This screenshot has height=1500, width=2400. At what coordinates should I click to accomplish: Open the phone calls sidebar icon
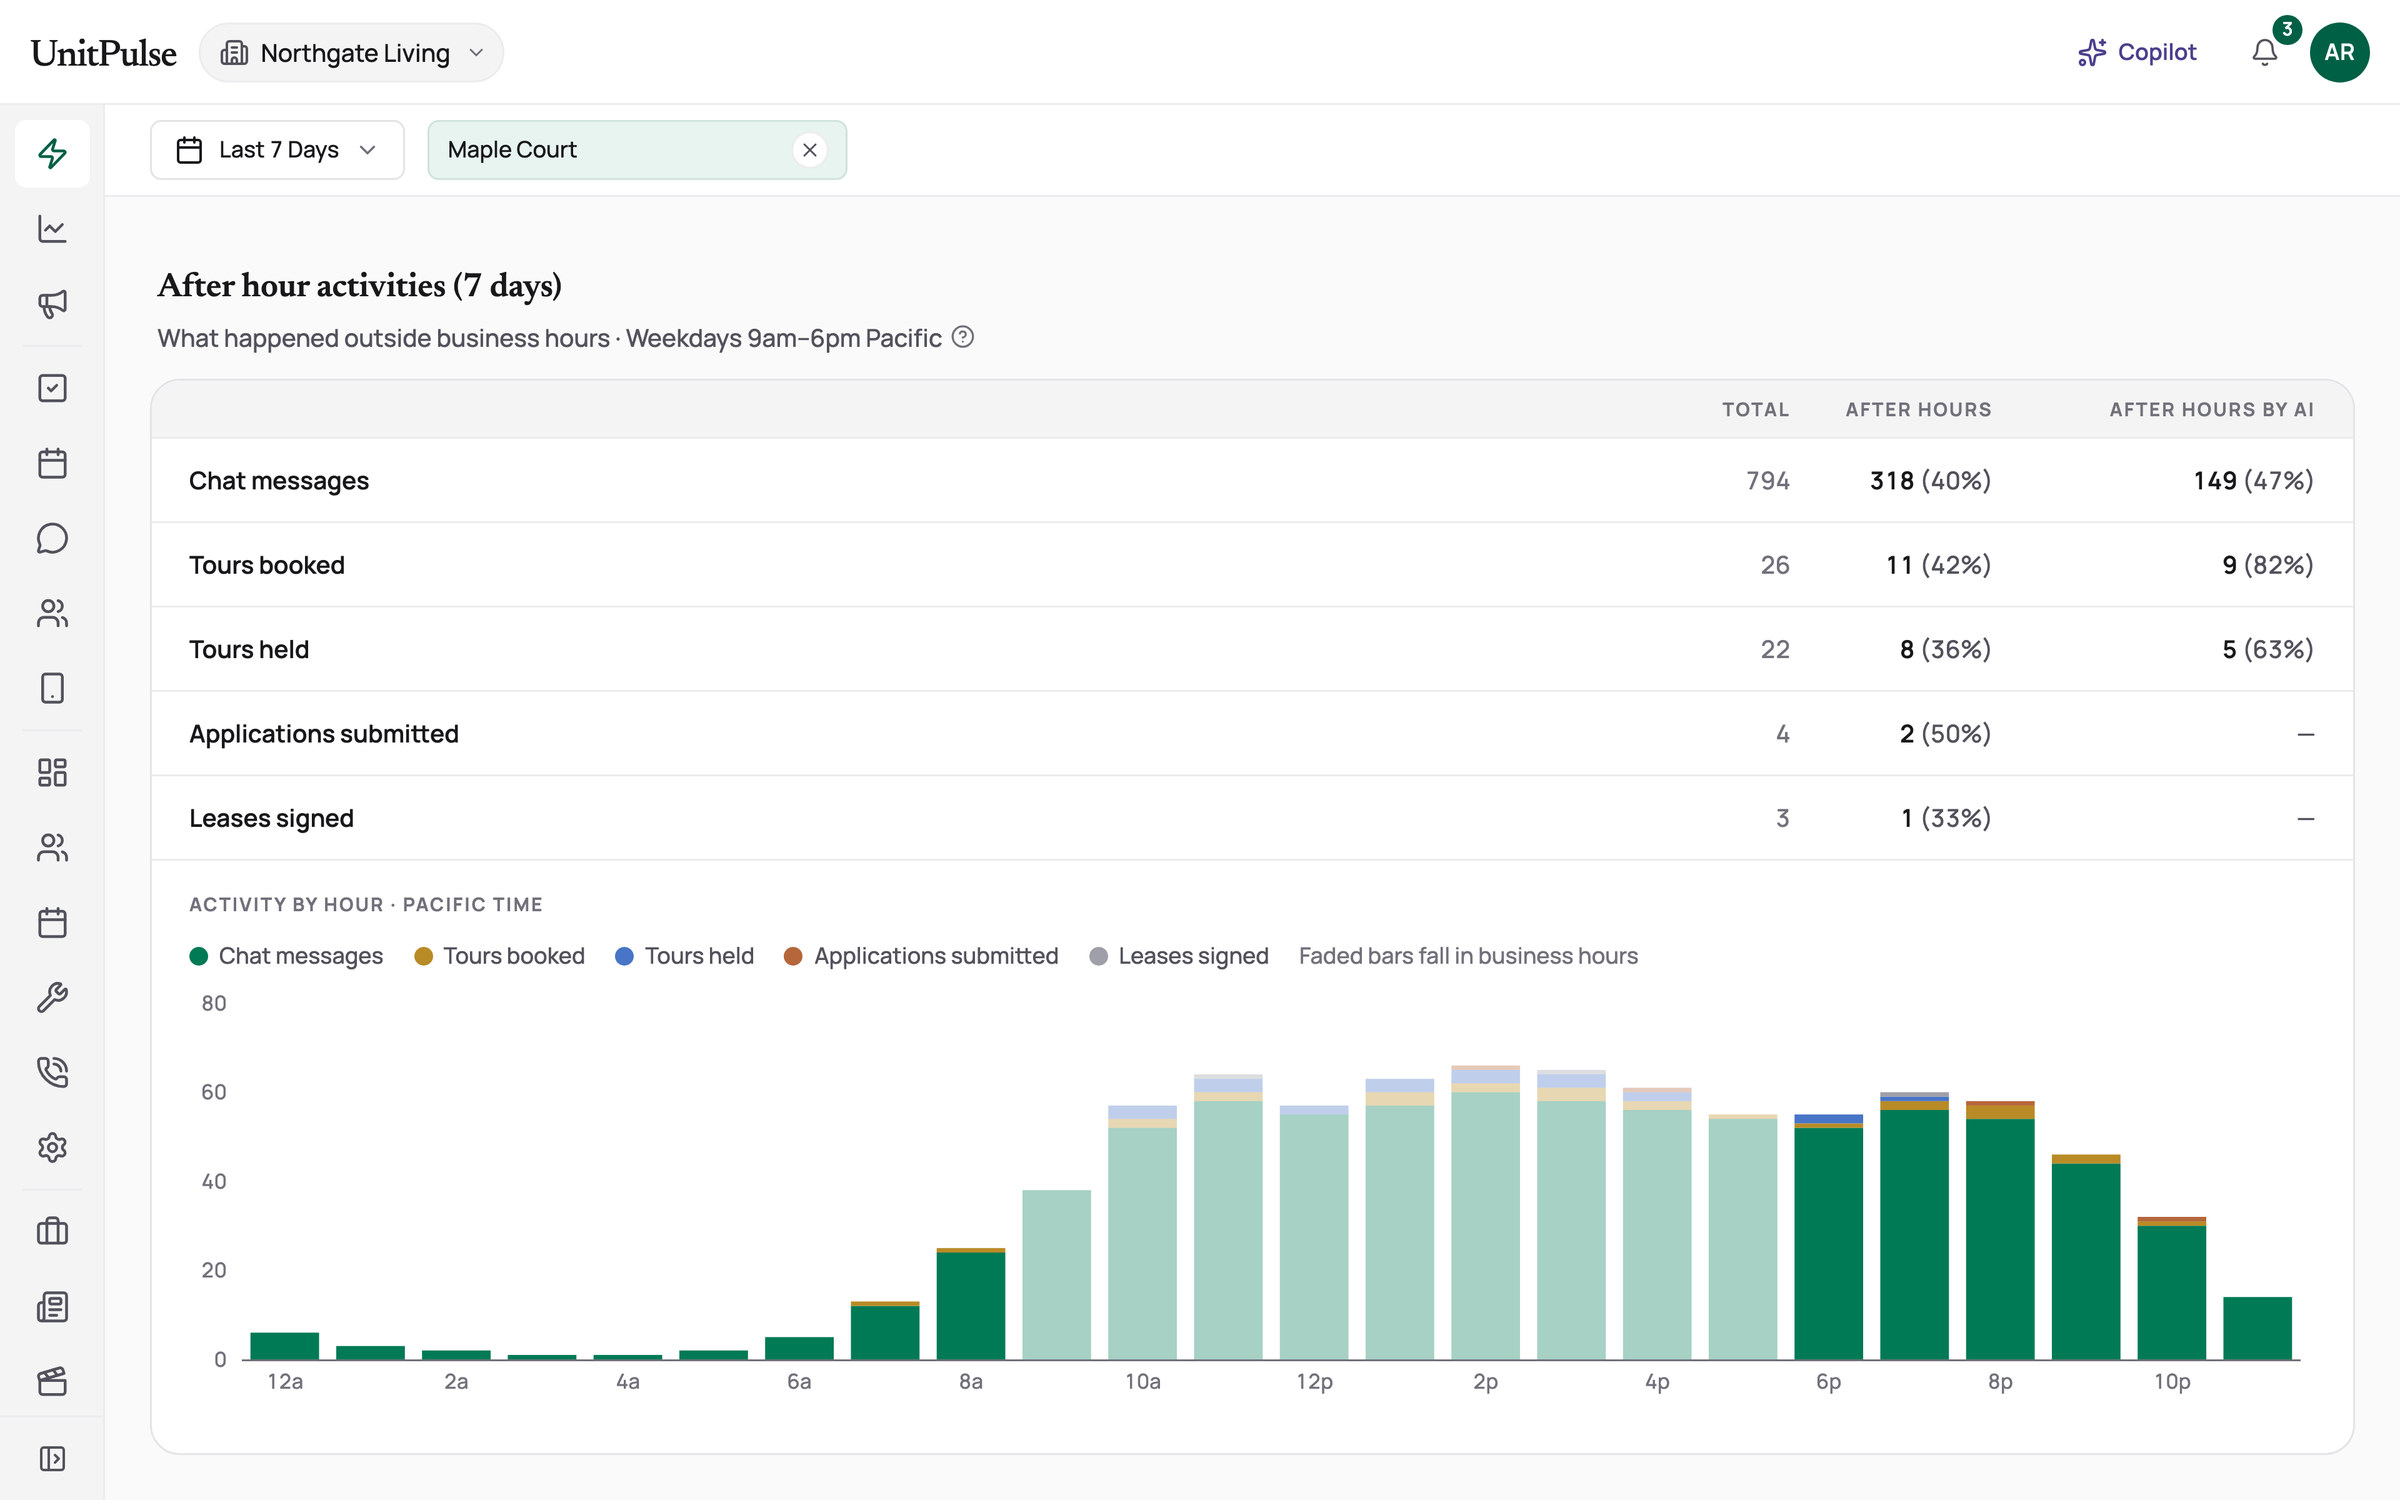tap(52, 1072)
